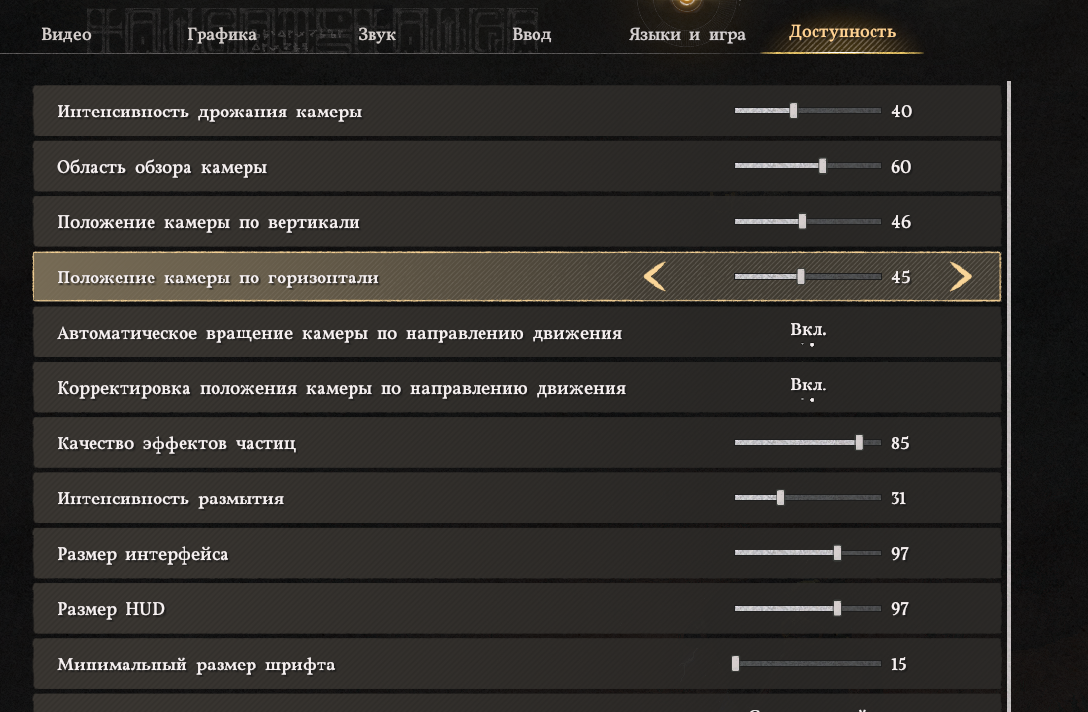Open the Языки и игра tab

click(686, 33)
